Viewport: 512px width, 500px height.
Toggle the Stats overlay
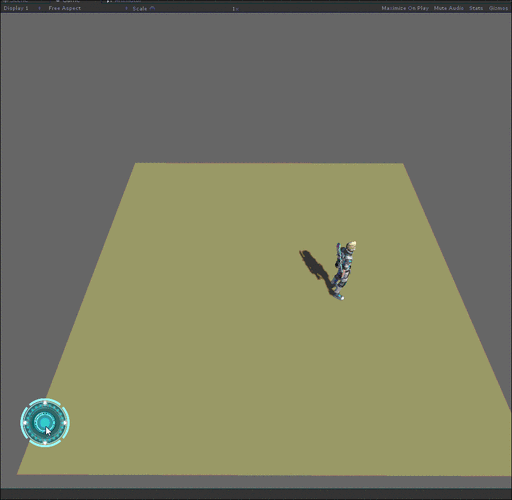tap(476, 8)
